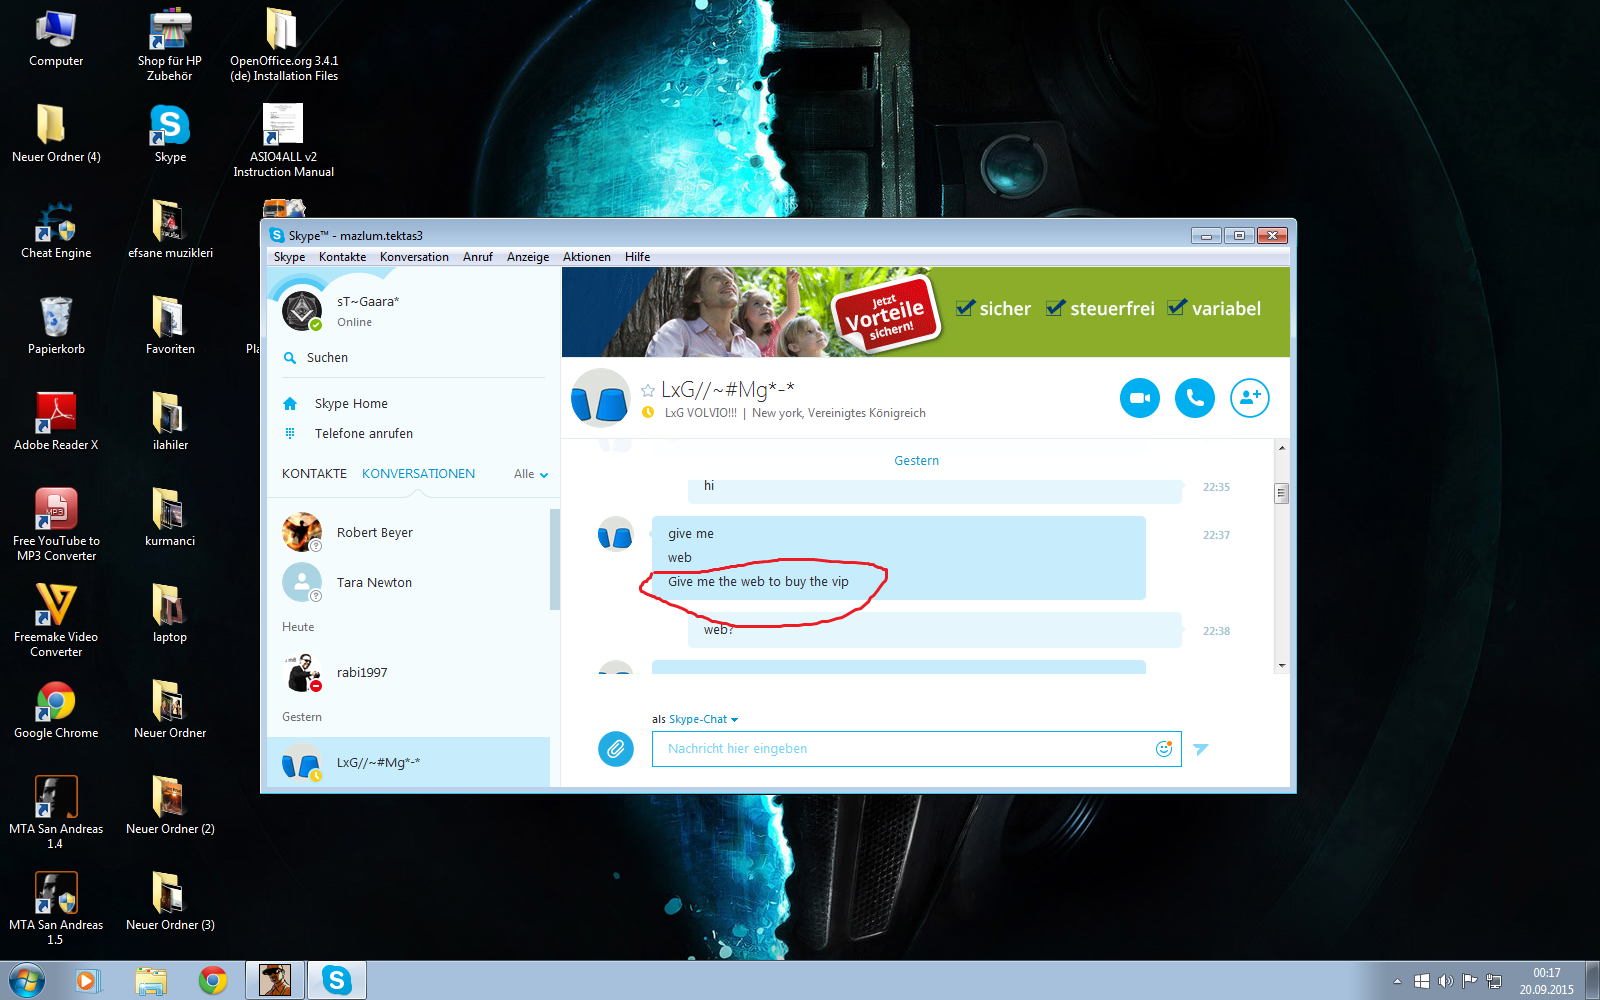Select LxG//~#Mg*-* in conversation list

coord(408,762)
